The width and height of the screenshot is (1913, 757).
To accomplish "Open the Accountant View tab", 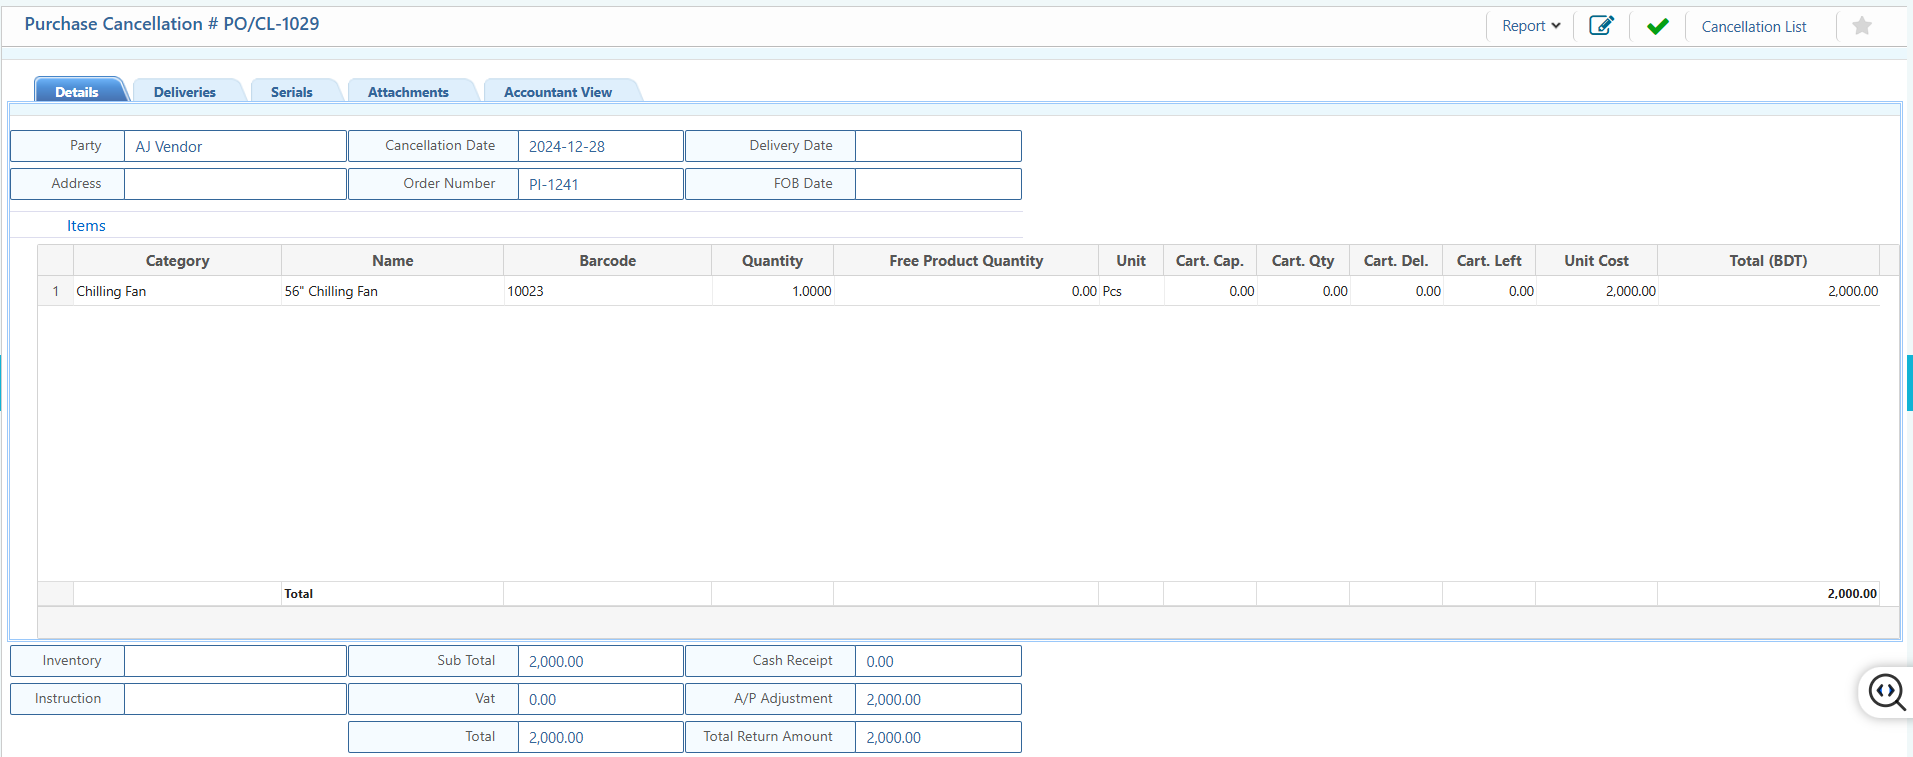I will coord(558,91).
